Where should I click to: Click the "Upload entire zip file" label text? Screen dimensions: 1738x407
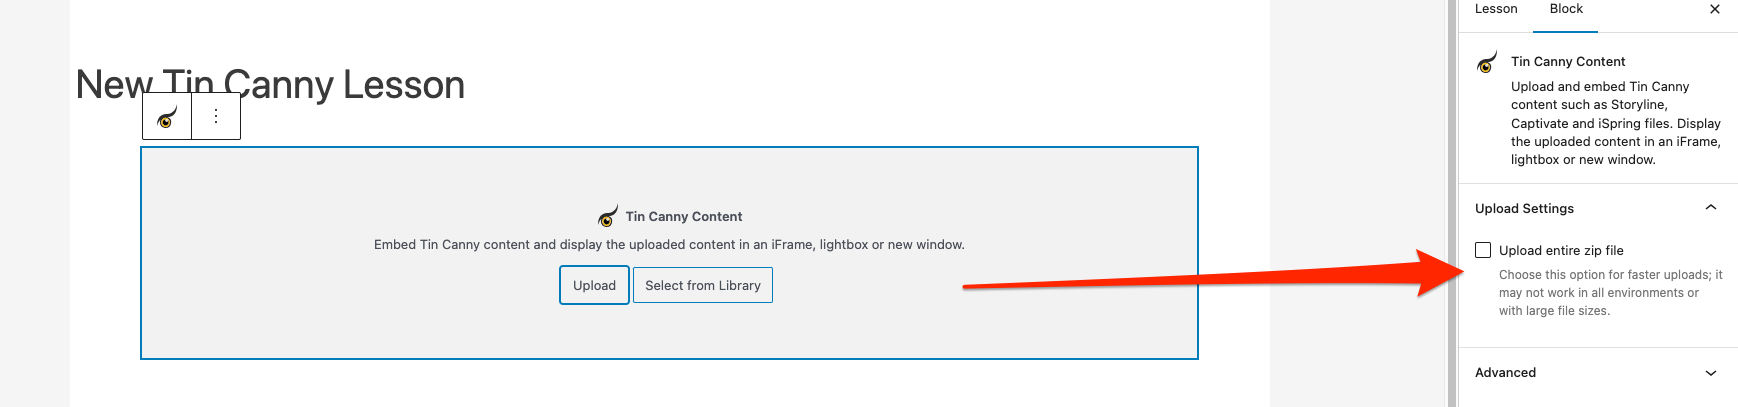(1561, 251)
